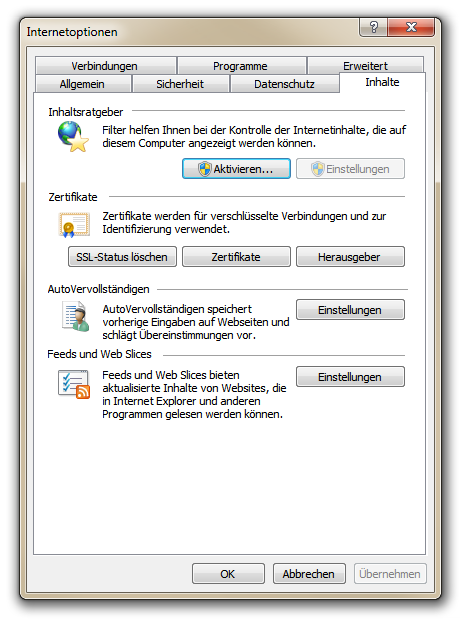Confirm the dialog with OK
This screenshot has height=629, width=476.
[228, 574]
